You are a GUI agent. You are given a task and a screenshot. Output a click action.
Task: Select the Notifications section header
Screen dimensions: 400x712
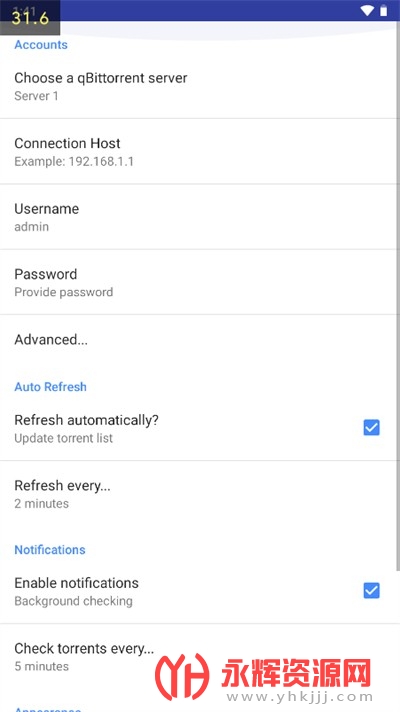click(x=50, y=550)
